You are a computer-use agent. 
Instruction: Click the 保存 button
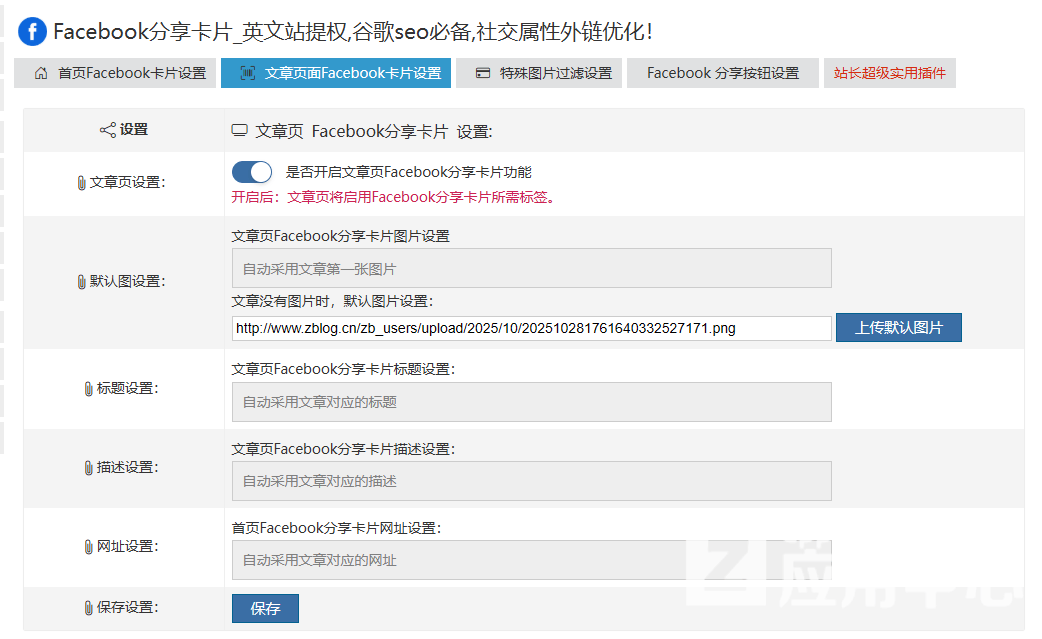tap(265, 608)
